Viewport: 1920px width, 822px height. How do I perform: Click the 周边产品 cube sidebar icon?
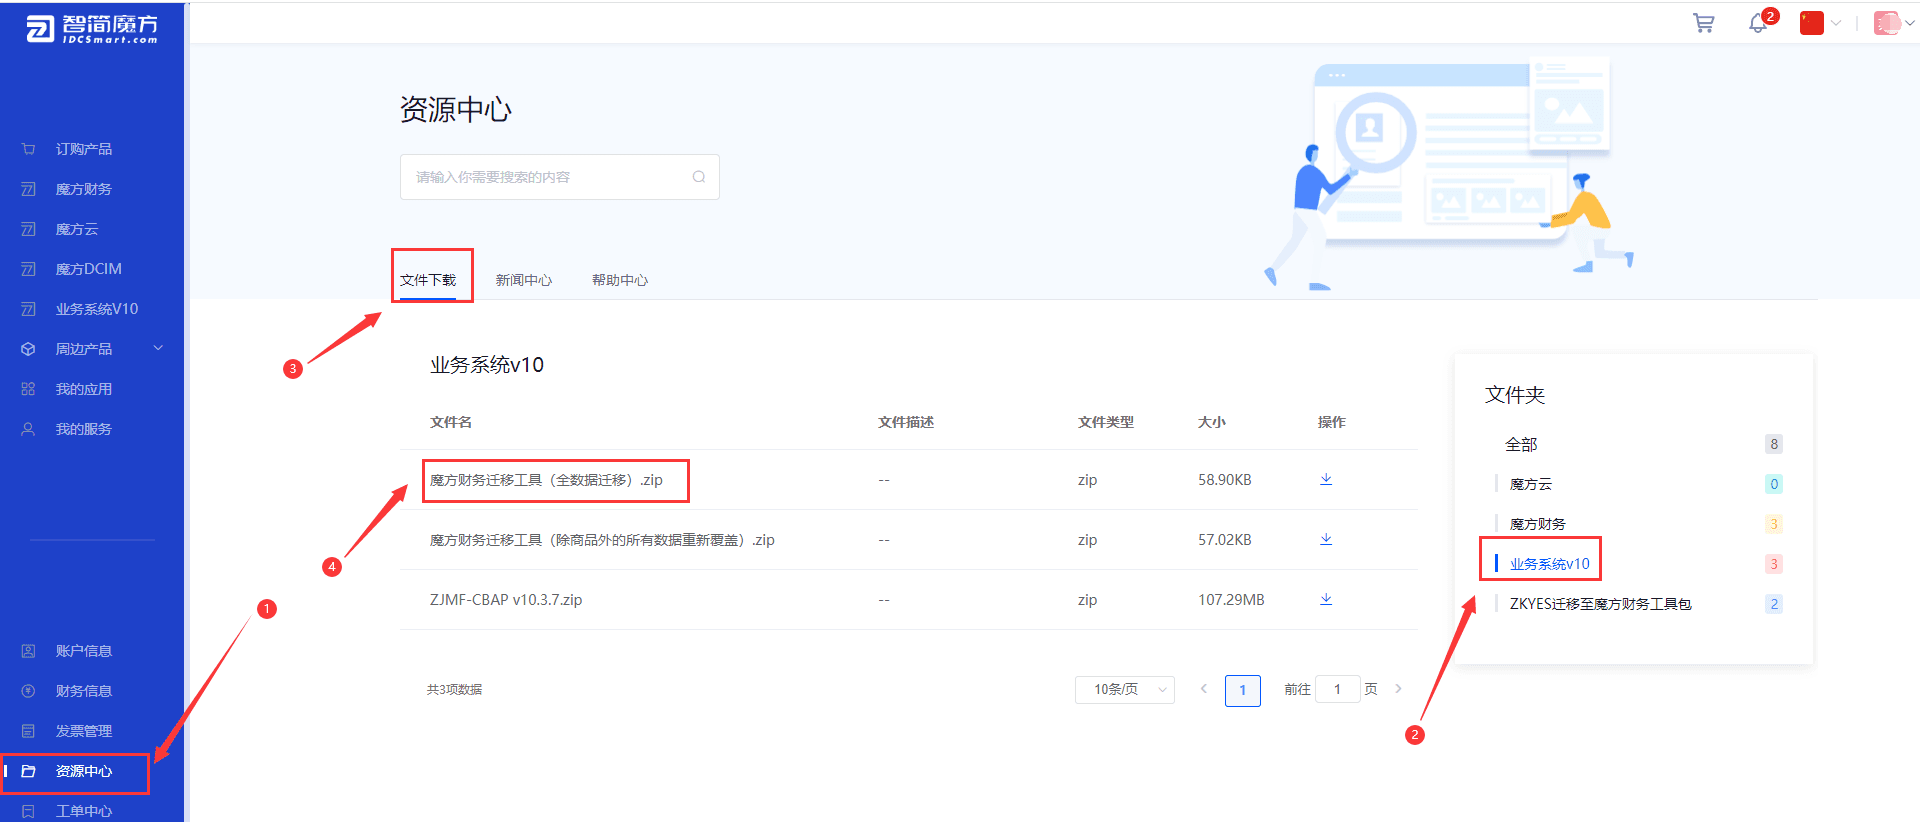pyautogui.click(x=28, y=349)
